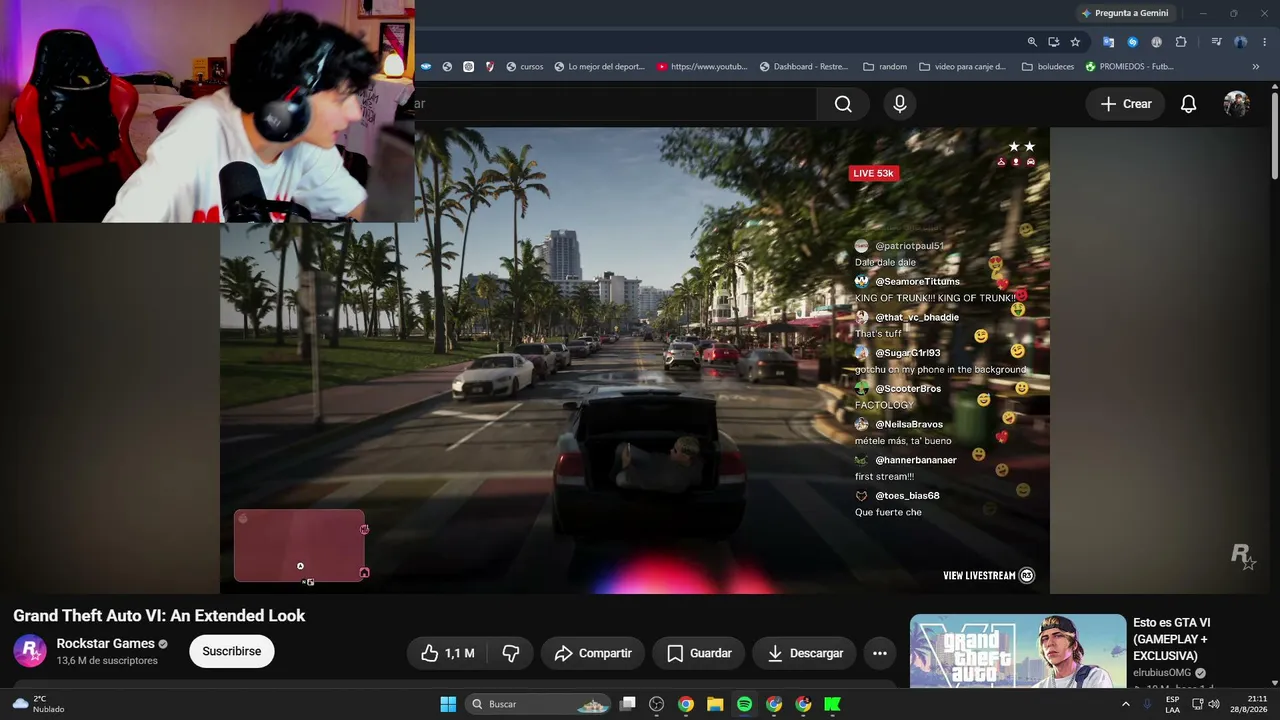Click the video title 'Grand Theft Auto VI: An Extended Look'

tap(159, 616)
